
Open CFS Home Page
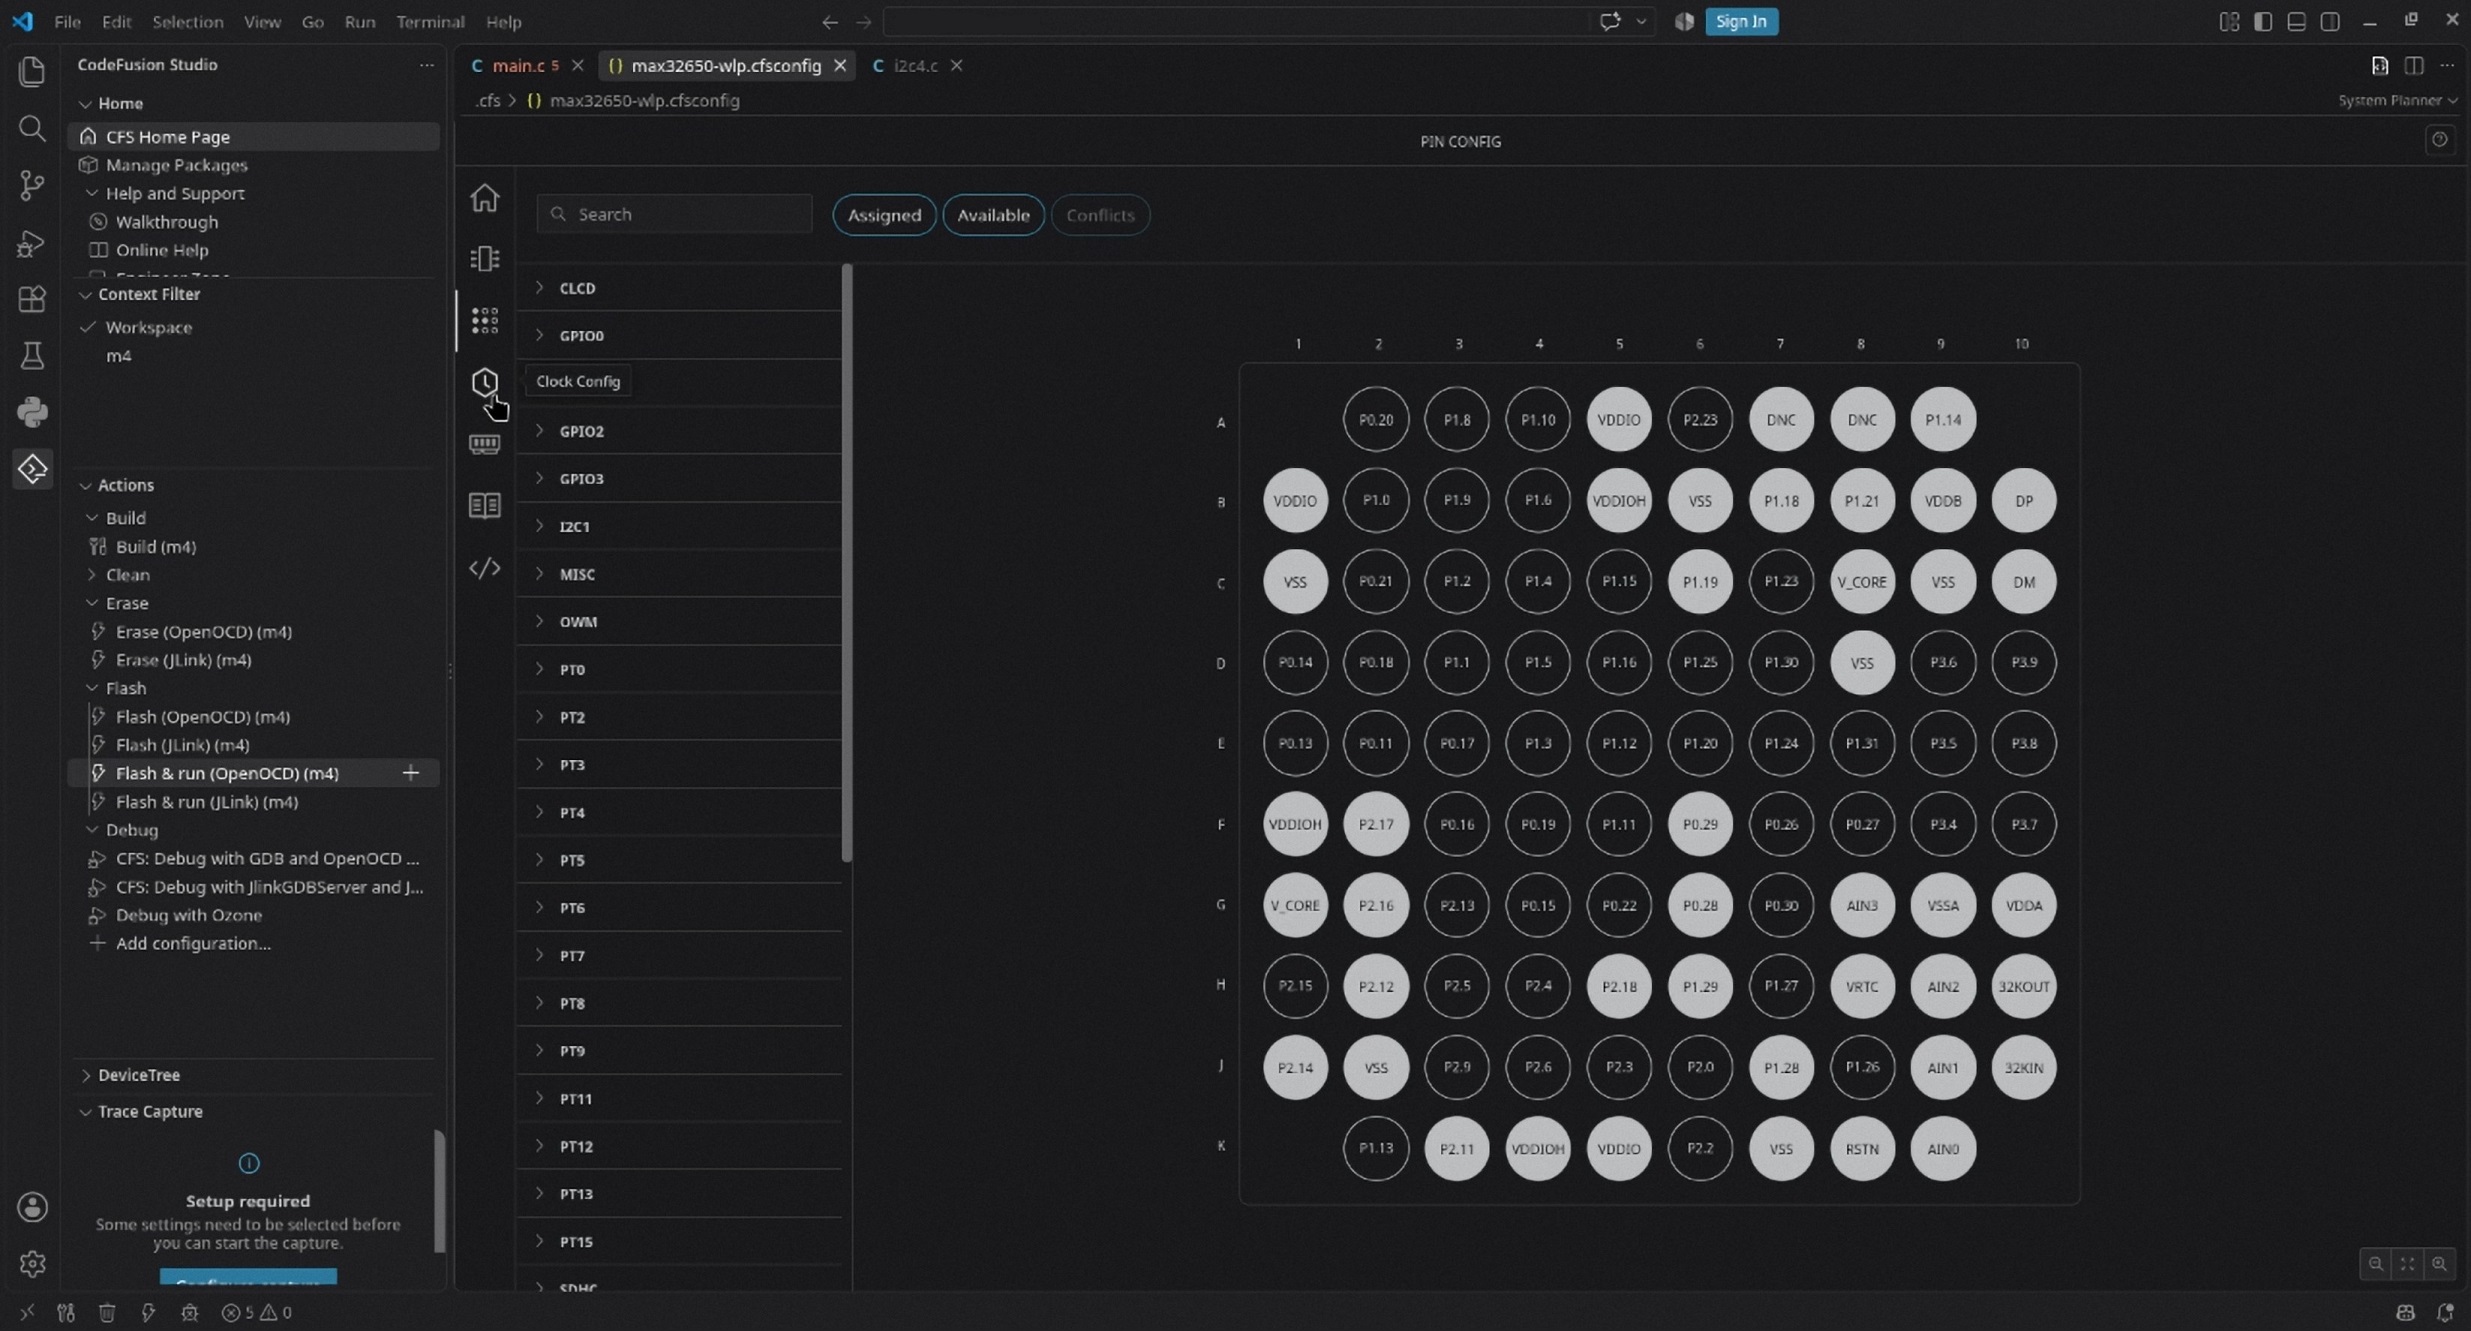pos(168,137)
